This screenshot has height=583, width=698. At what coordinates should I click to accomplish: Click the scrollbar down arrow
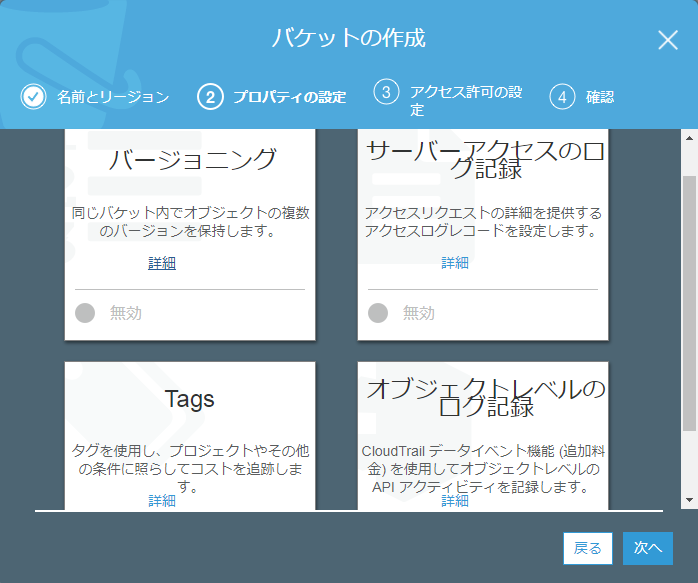pyautogui.click(x=689, y=499)
